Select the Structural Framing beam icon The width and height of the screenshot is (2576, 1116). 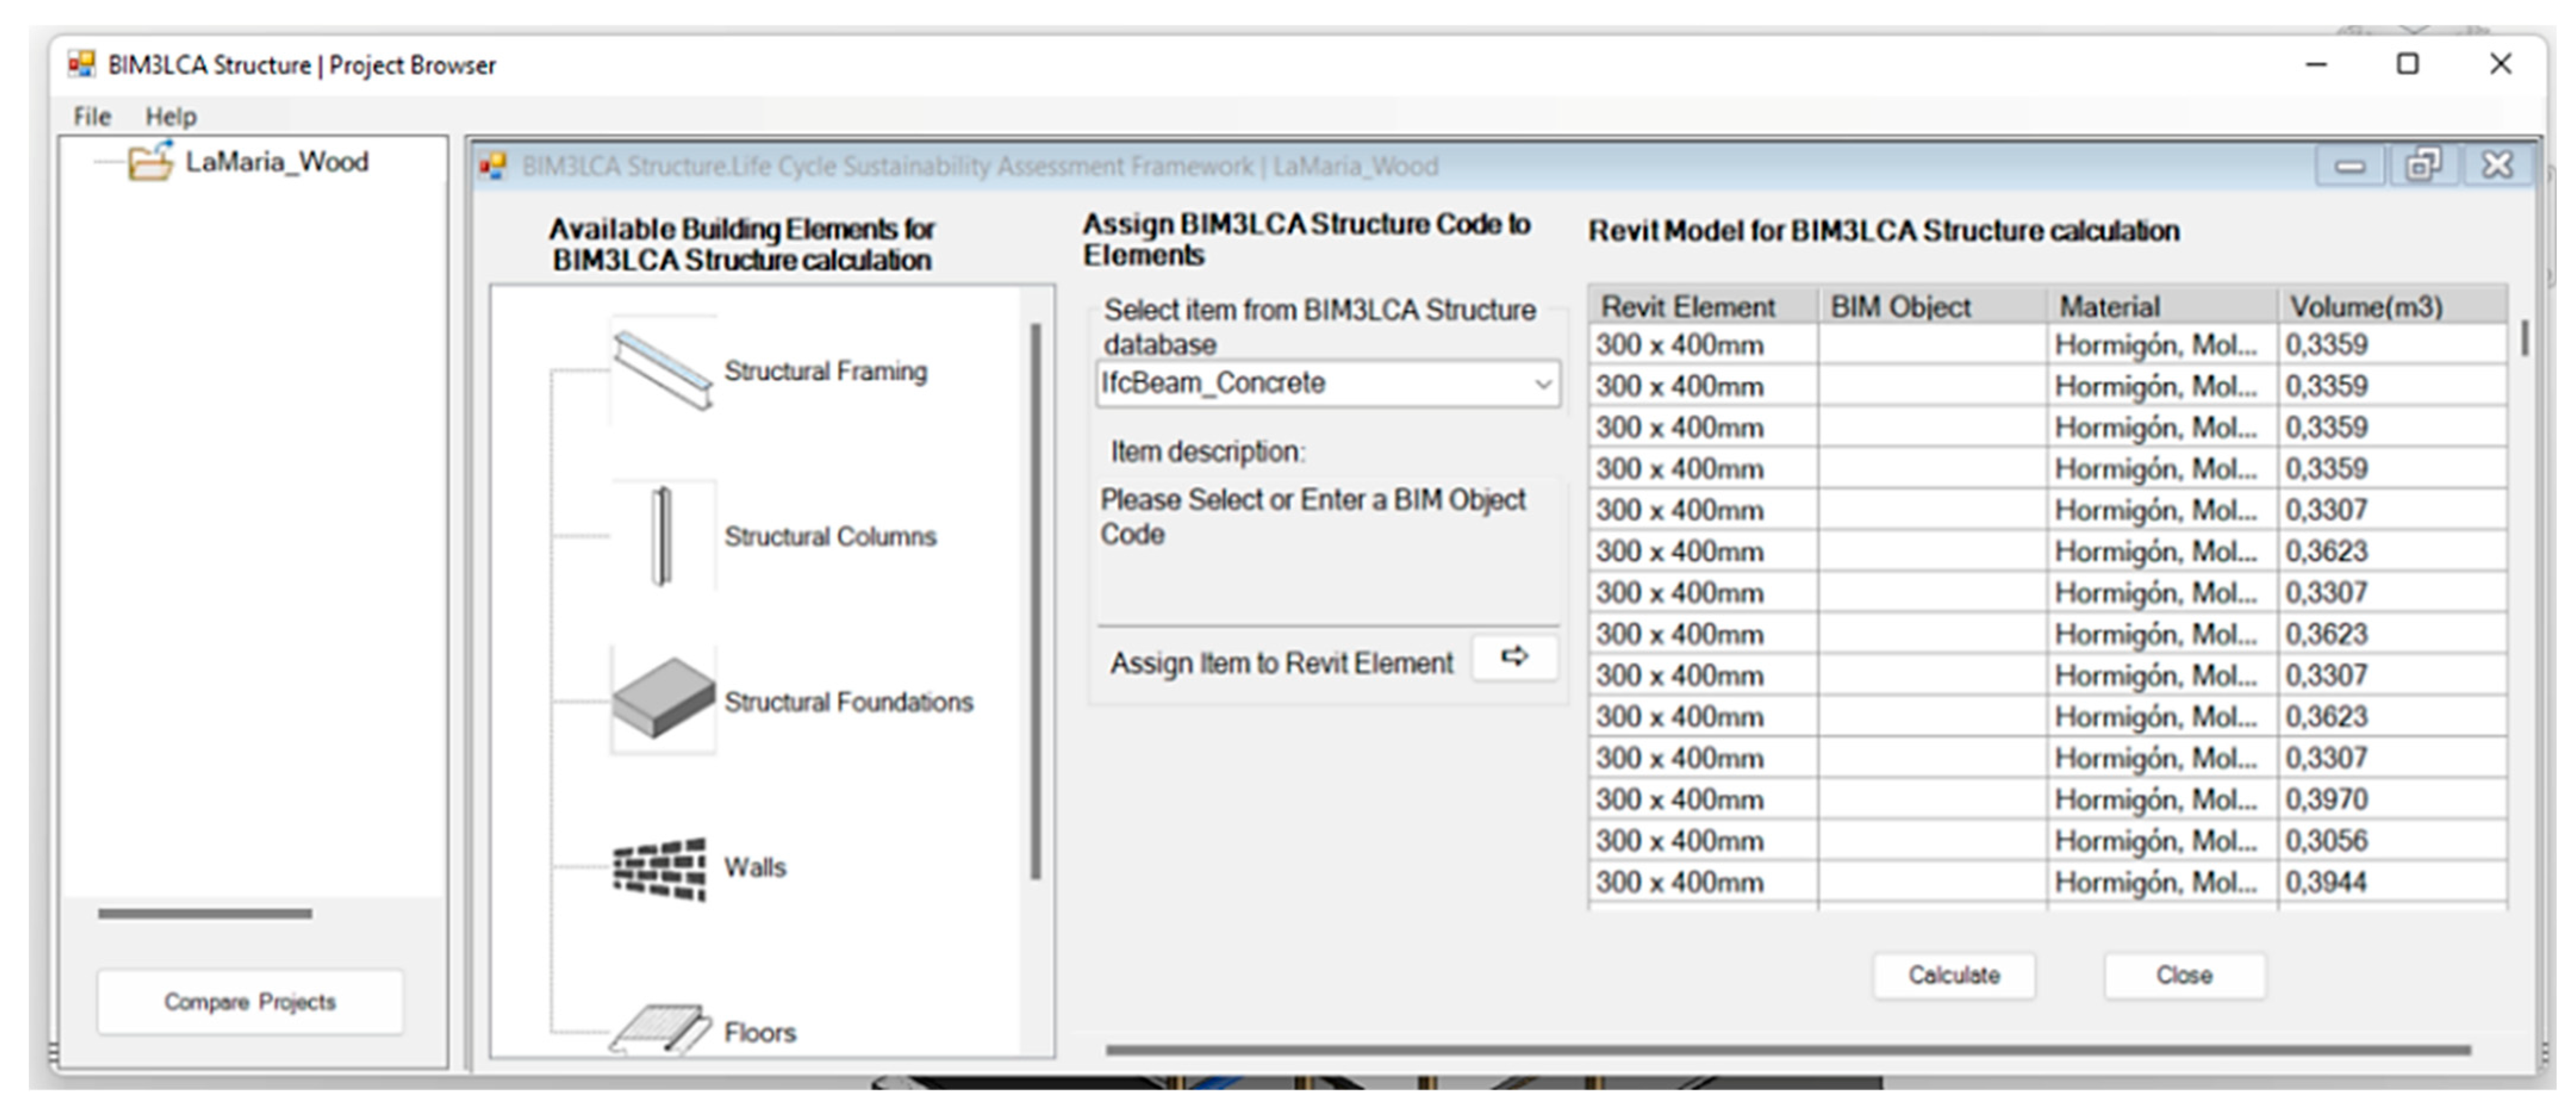(662, 371)
